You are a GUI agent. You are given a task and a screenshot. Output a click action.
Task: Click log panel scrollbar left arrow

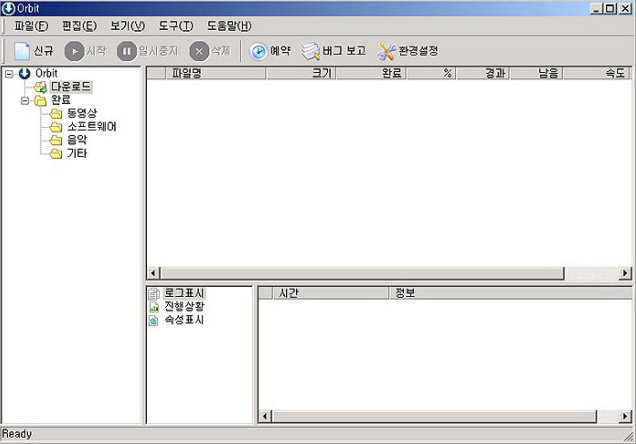(265, 416)
